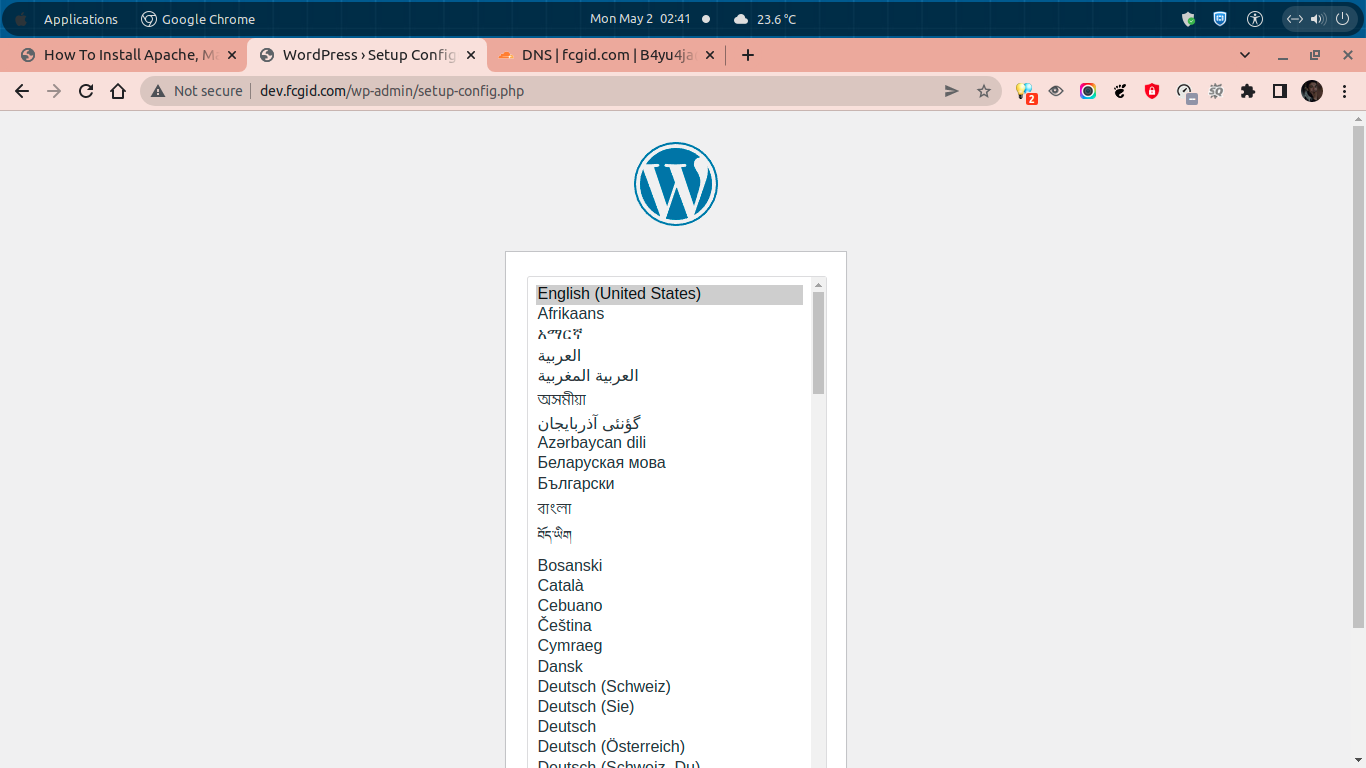The image size is (1366, 768).
Task: Select Dansk language
Action: point(670,667)
